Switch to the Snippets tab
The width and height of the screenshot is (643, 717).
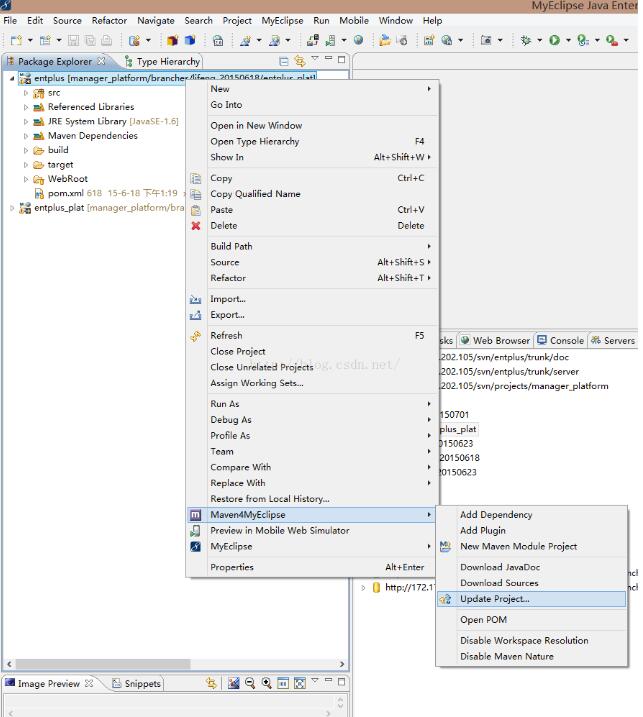click(x=137, y=683)
